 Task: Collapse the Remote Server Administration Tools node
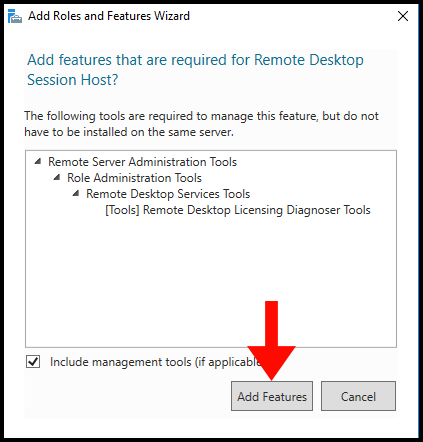(x=38, y=162)
